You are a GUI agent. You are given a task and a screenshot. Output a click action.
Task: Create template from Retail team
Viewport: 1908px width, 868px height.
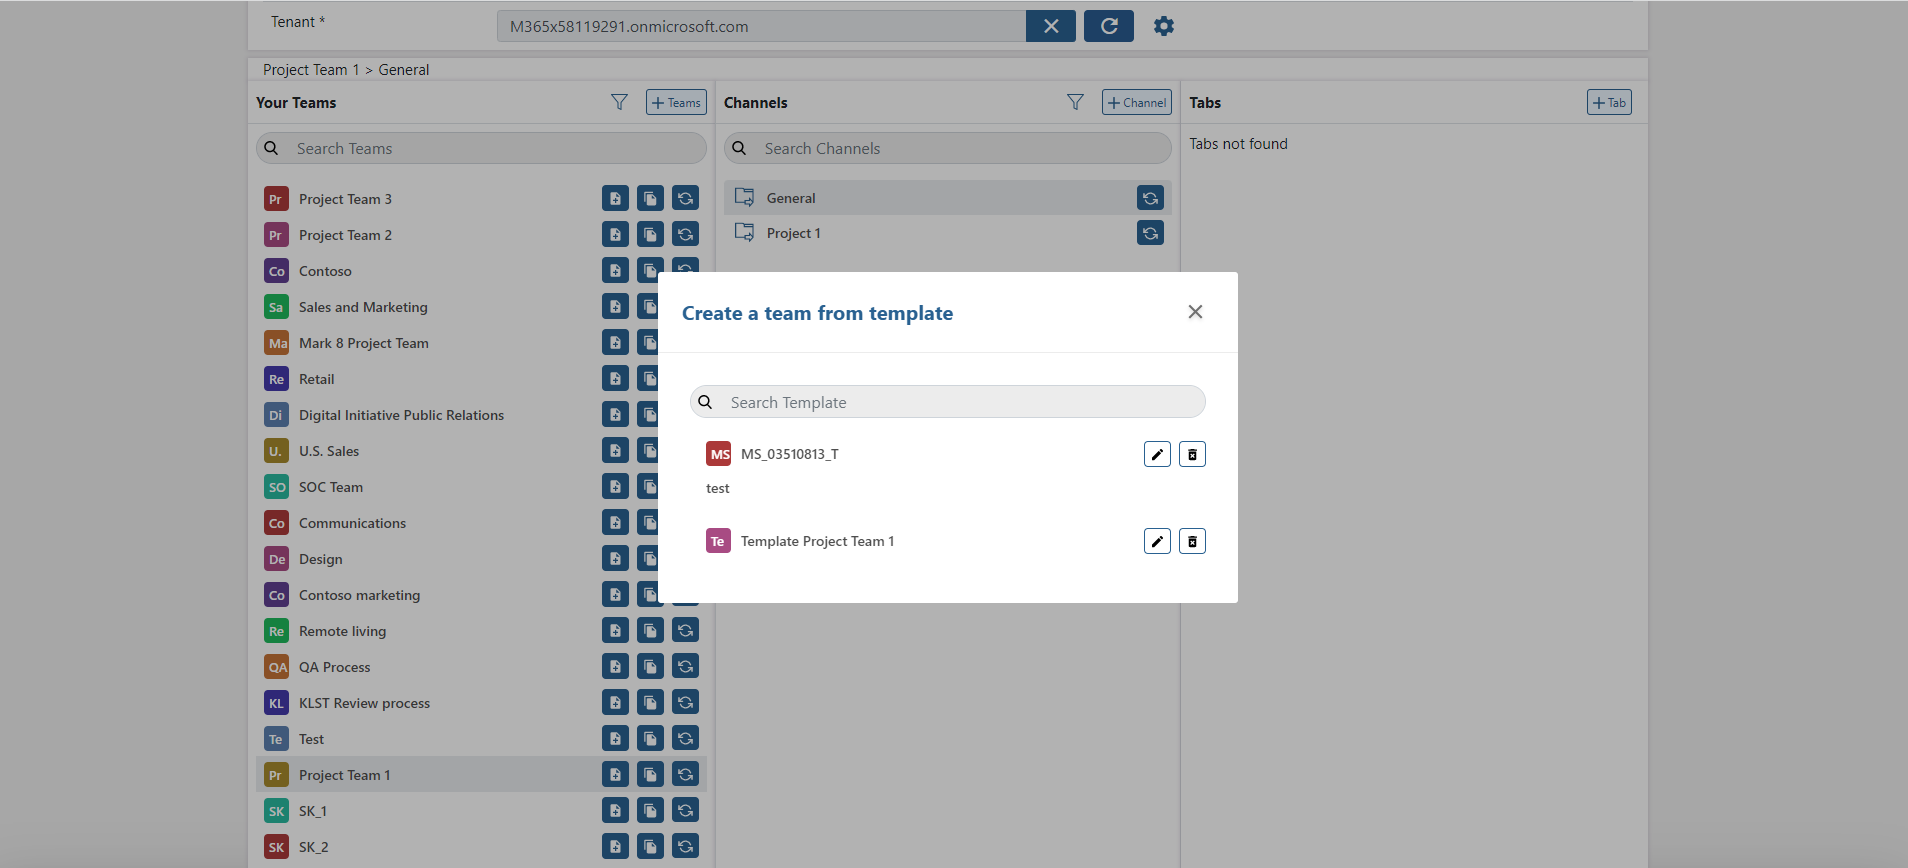pos(615,378)
